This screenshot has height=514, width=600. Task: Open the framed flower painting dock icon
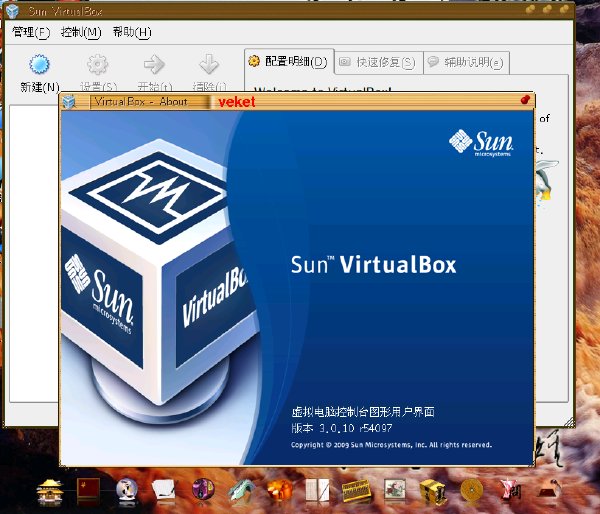pyautogui.click(x=395, y=490)
